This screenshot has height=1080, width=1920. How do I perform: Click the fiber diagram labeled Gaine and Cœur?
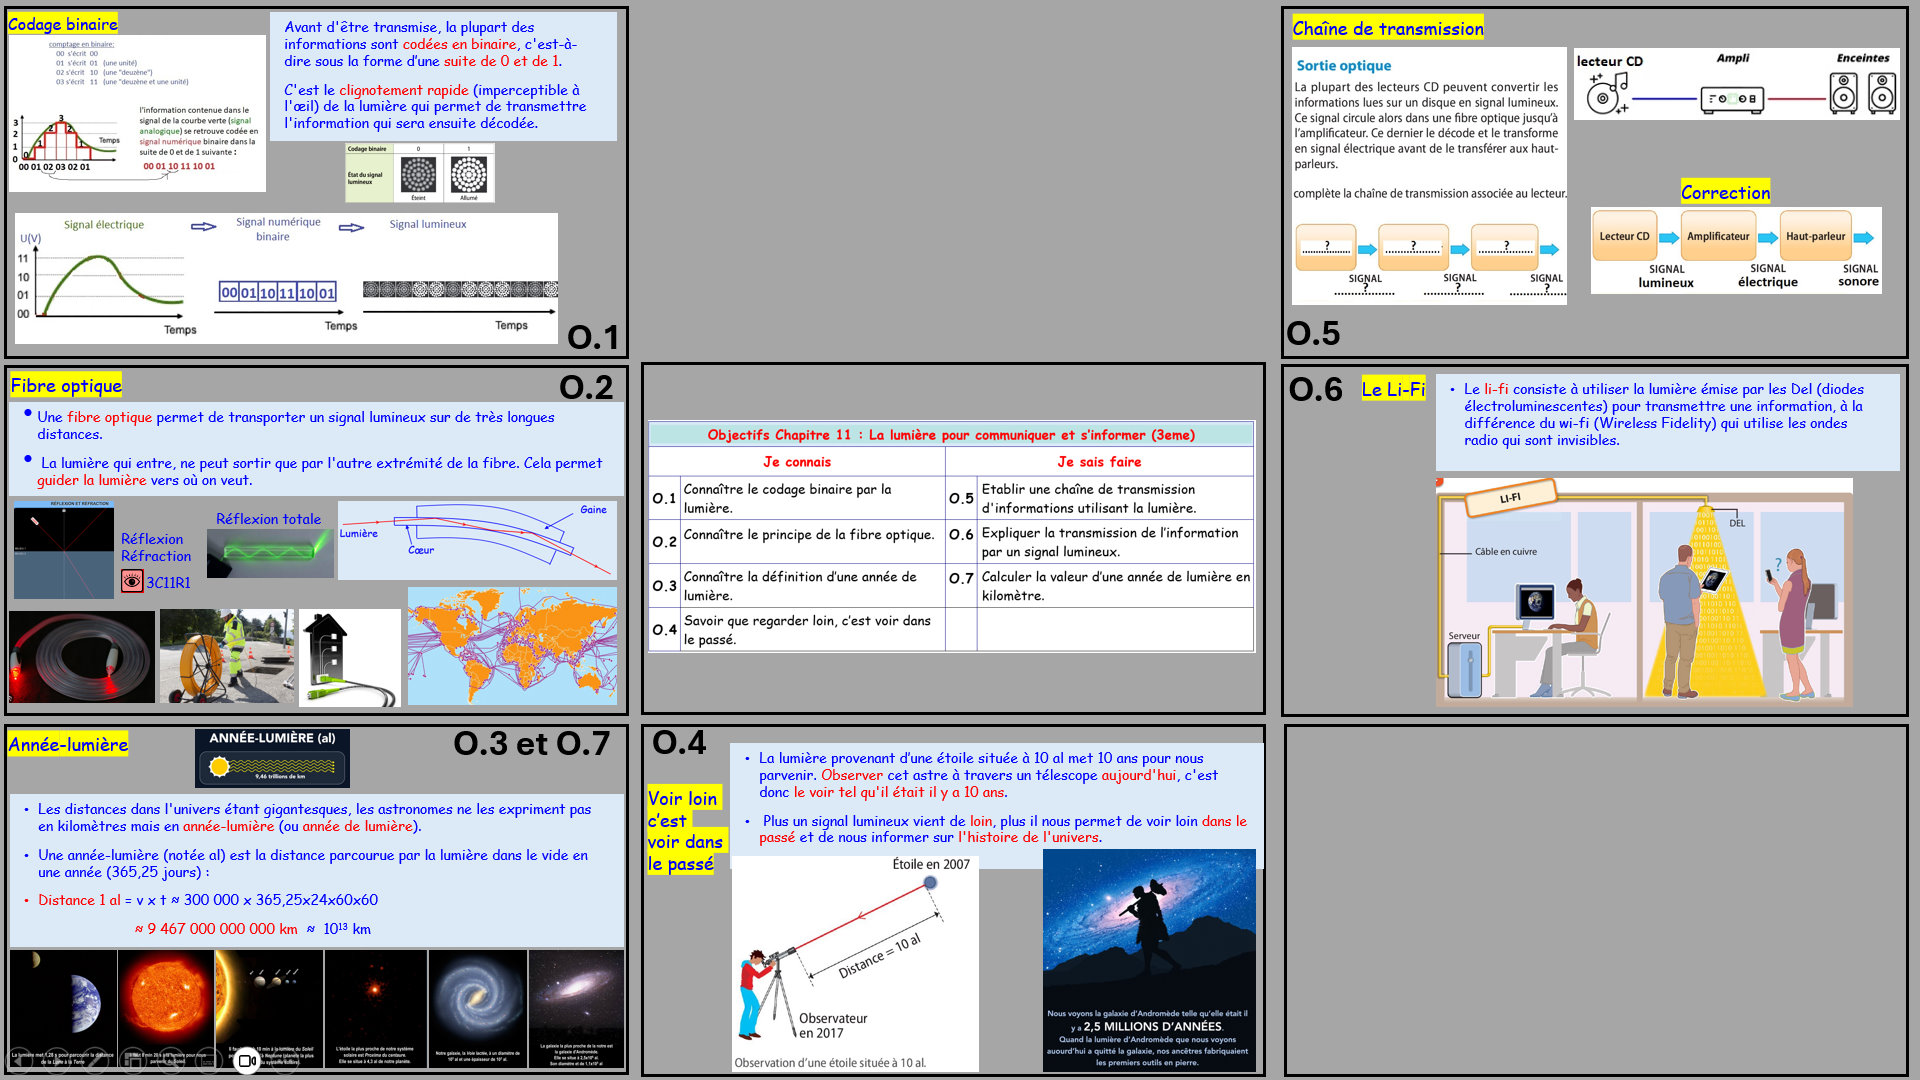point(477,540)
